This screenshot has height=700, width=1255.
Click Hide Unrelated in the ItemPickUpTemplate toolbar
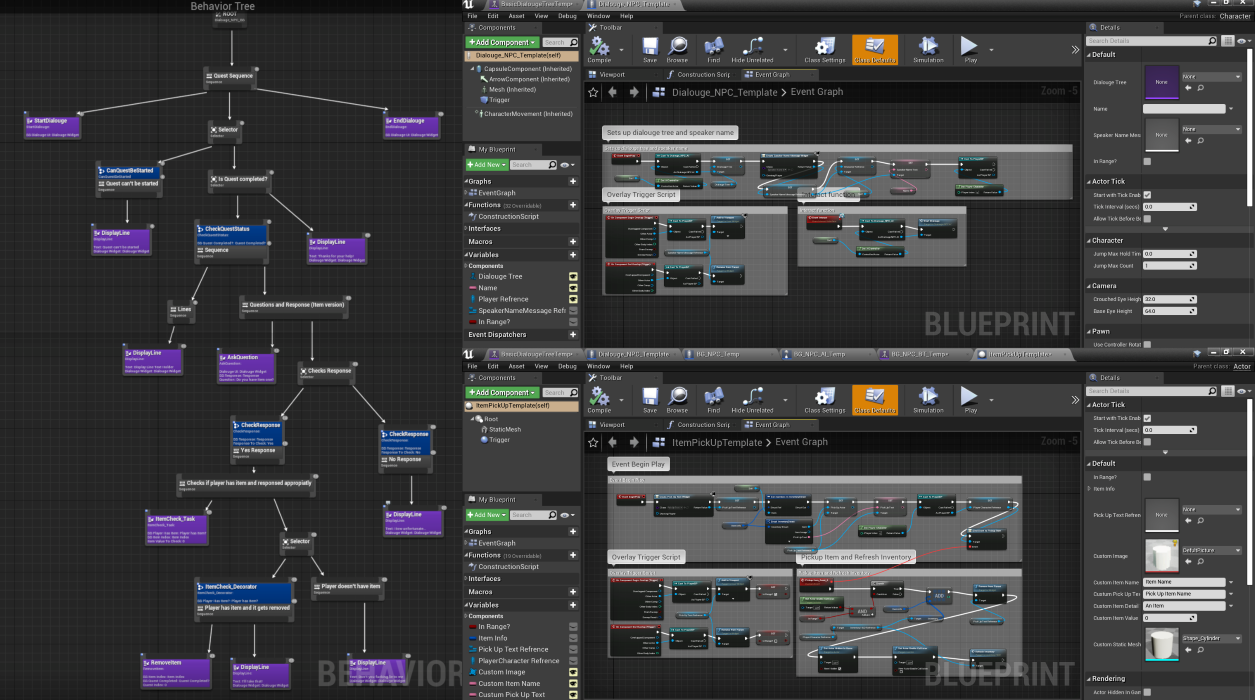pos(752,400)
